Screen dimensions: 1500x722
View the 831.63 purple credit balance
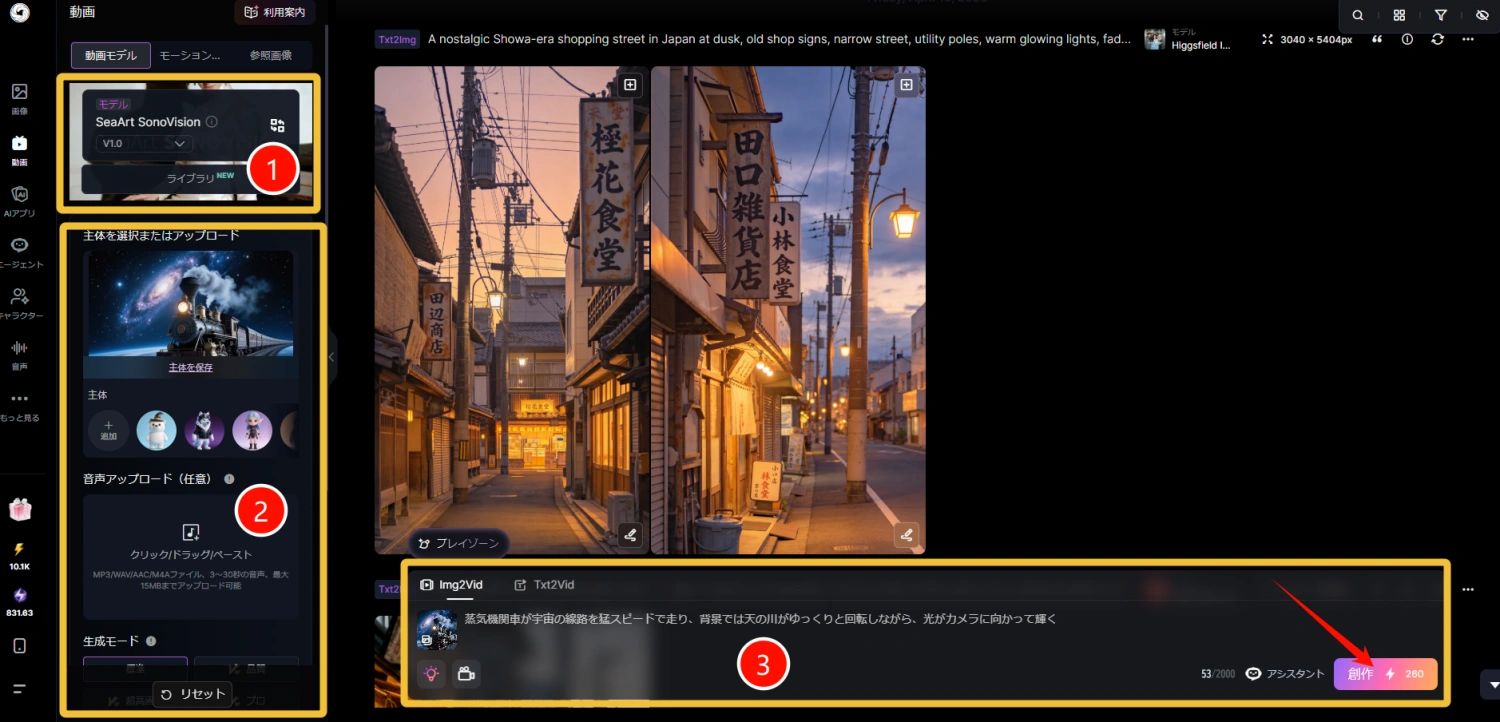pos(19,602)
